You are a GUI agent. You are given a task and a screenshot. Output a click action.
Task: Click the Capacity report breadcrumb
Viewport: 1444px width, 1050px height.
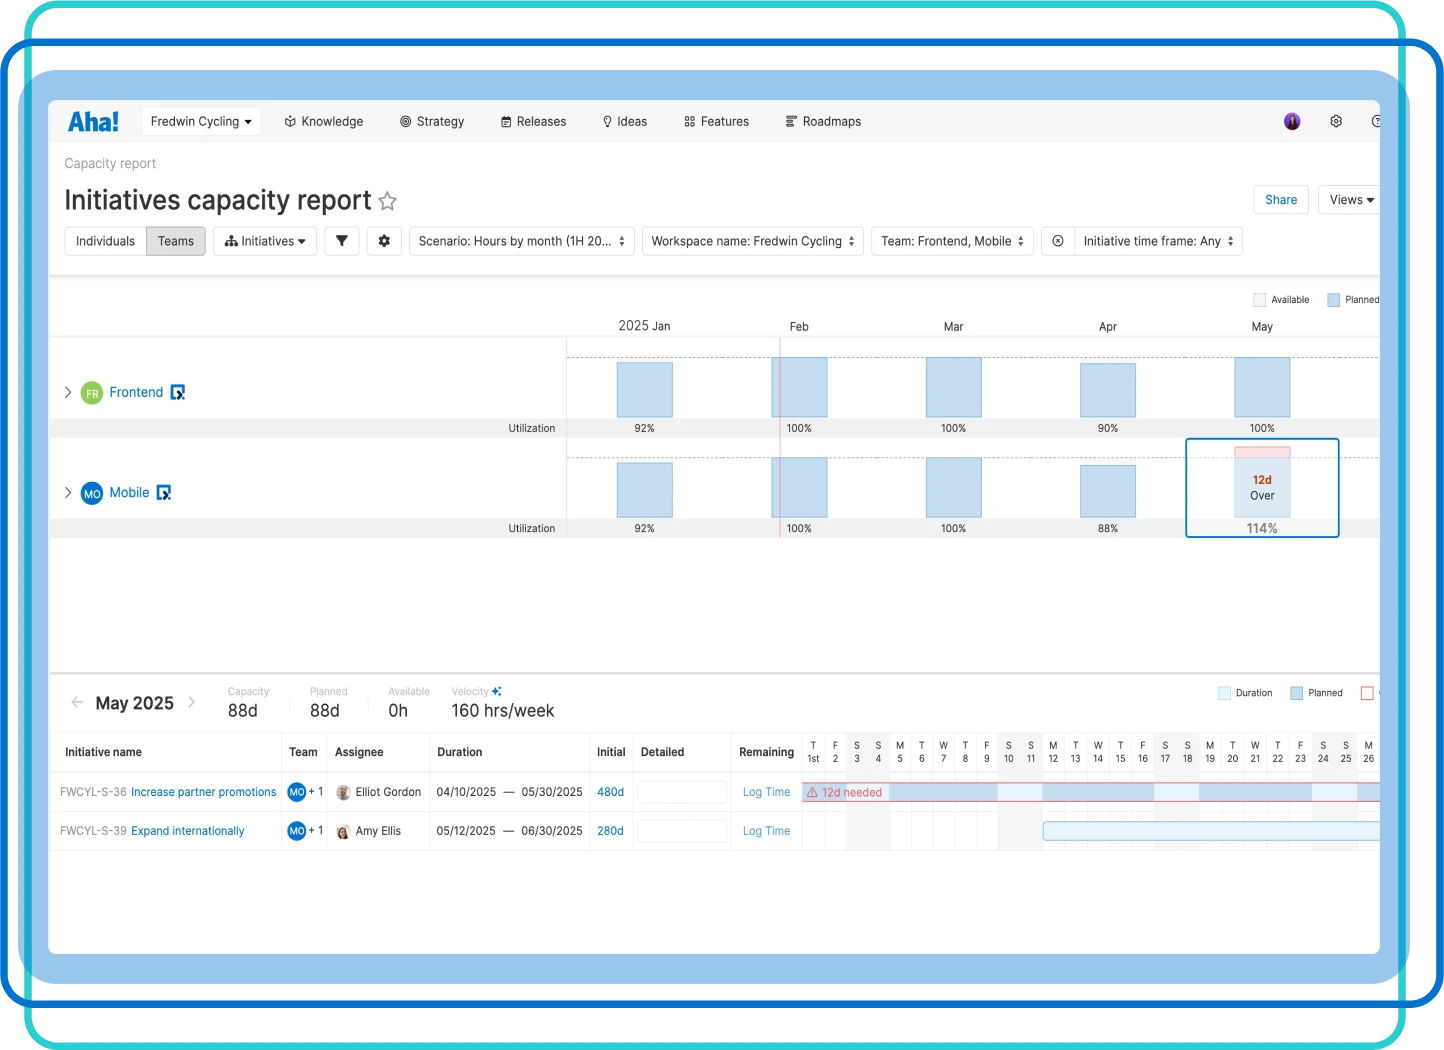click(x=110, y=163)
